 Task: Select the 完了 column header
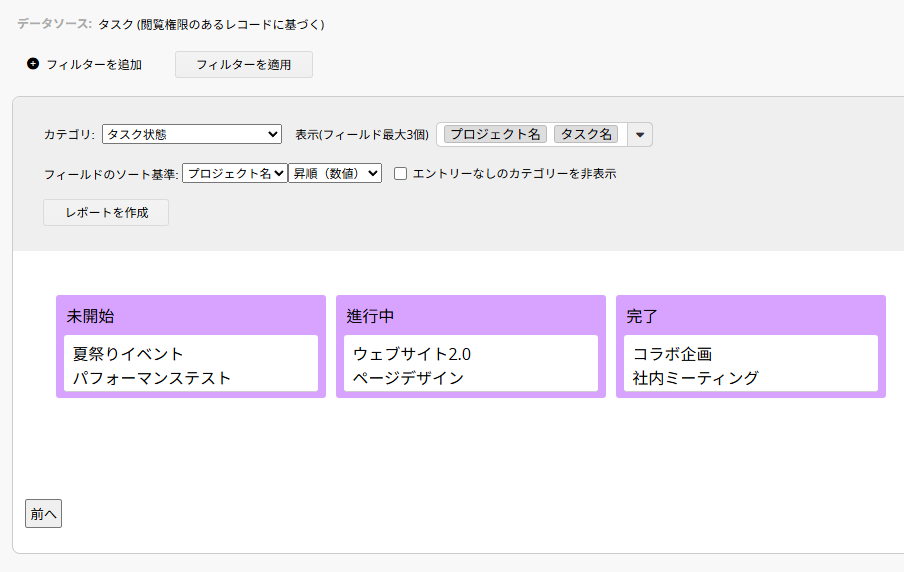tap(642, 316)
